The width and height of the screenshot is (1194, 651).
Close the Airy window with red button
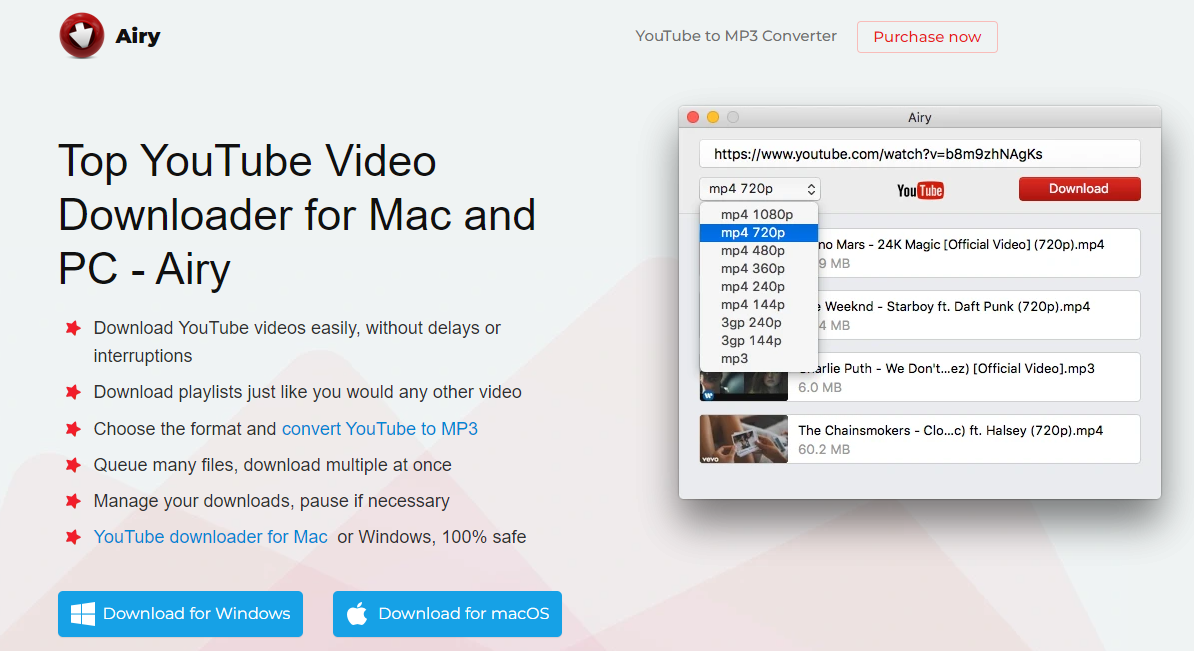(x=693, y=117)
